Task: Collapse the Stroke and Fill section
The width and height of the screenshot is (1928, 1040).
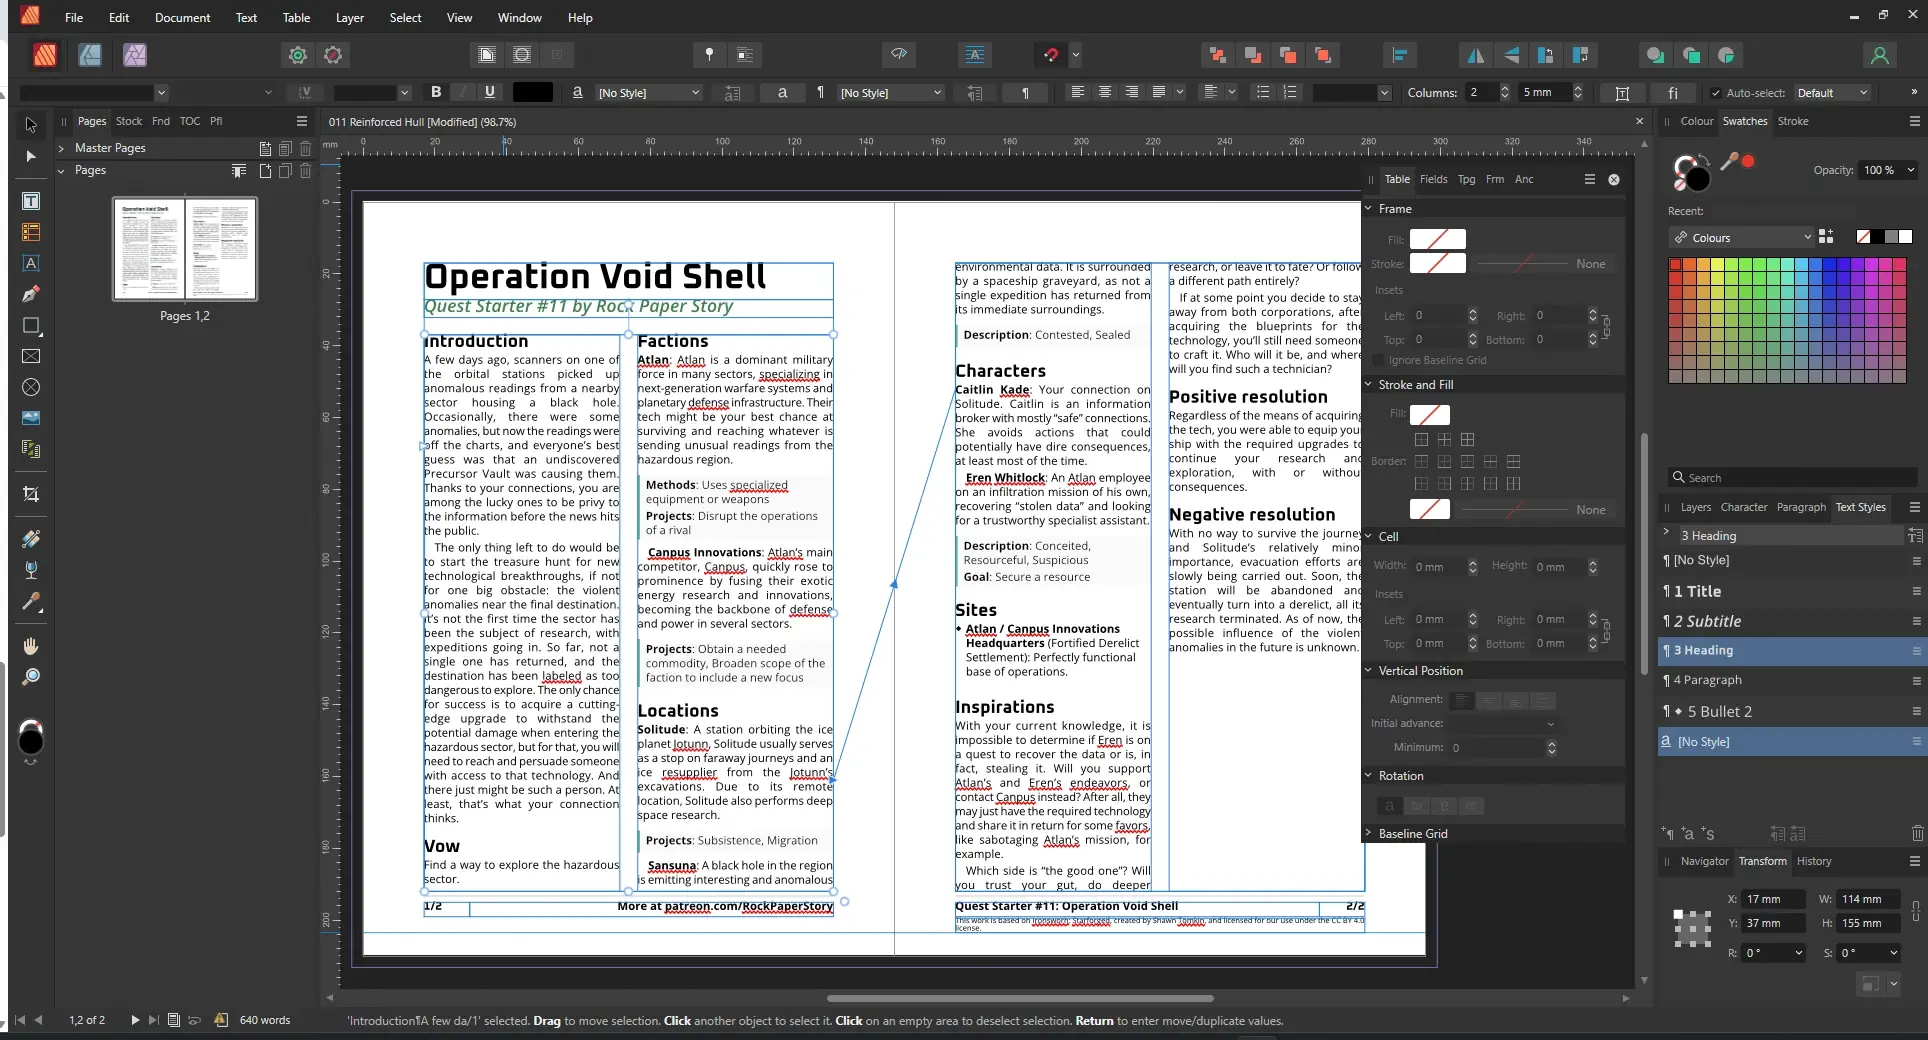Action: [x=1368, y=384]
